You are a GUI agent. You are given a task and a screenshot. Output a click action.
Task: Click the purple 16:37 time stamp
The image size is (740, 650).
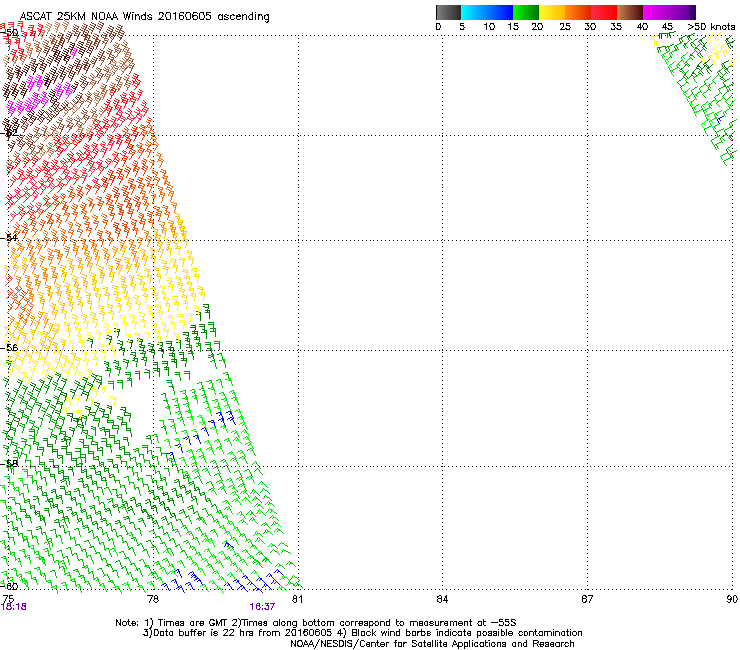click(262, 607)
